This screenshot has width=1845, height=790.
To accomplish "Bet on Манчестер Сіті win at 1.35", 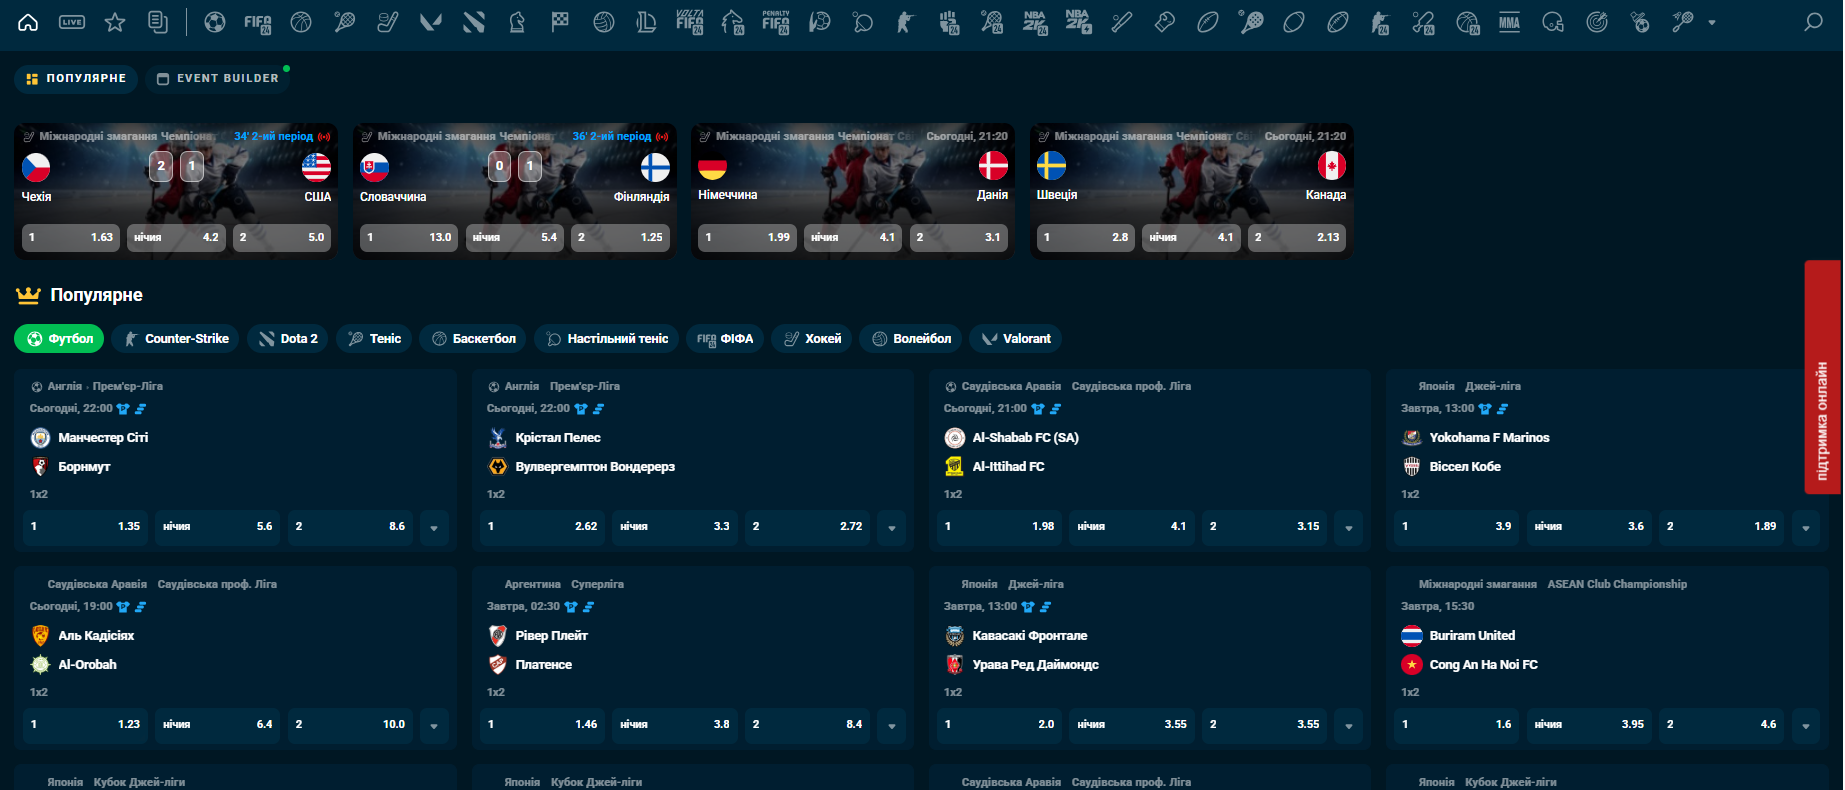I will [x=85, y=527].
